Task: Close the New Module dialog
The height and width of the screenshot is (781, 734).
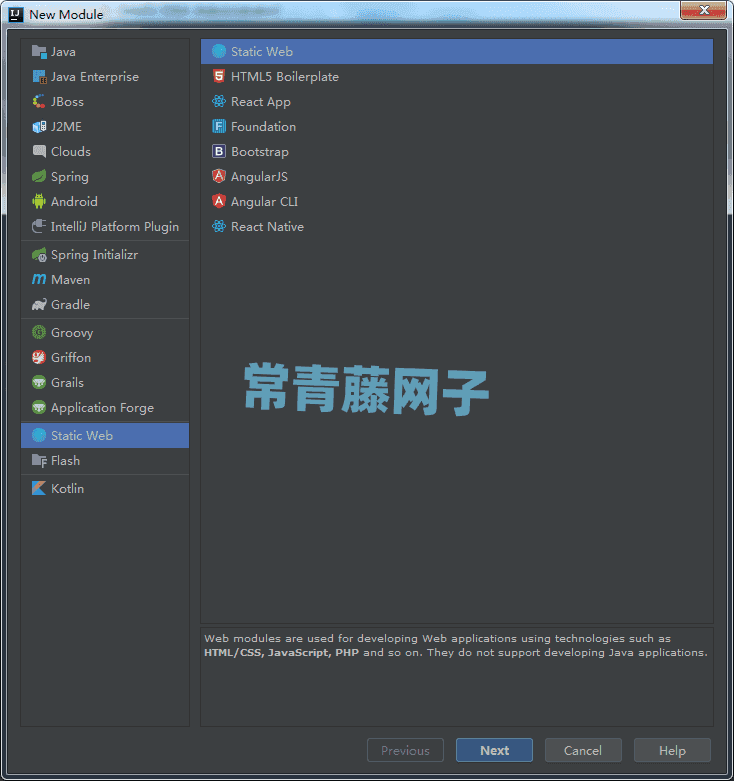Action: pyautogui.click(x=704, y=10)
